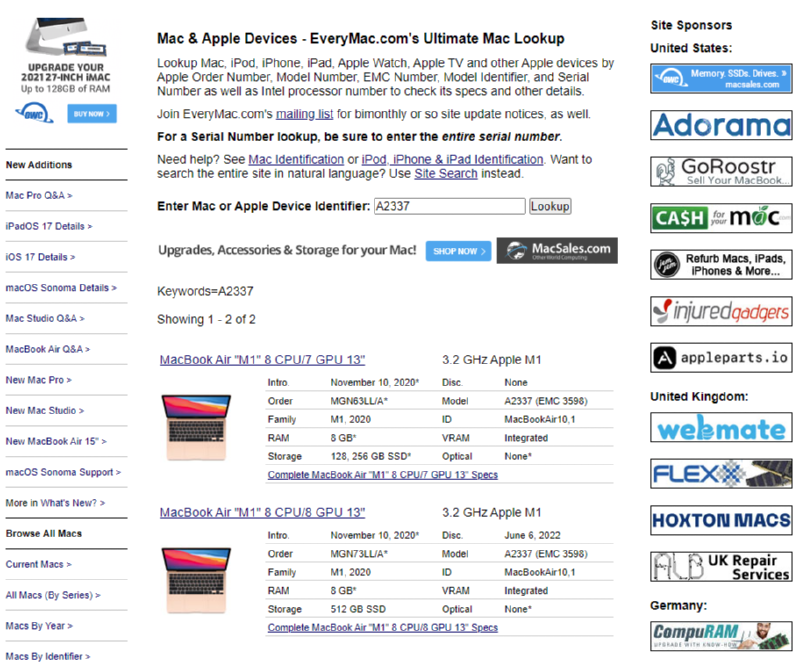Open the Mac Pro Q&A sidebar item
The height and width of the screenshot is (663, 800).
[39, 196]
